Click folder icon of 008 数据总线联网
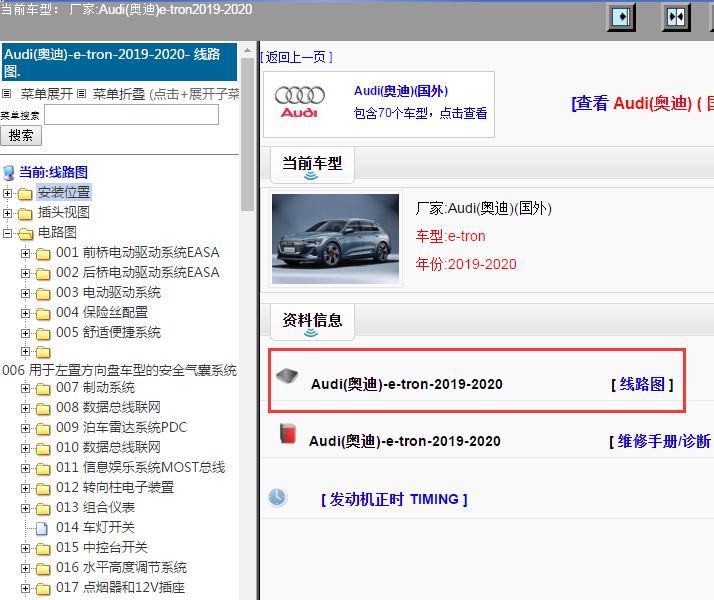 tap(43, 409)
